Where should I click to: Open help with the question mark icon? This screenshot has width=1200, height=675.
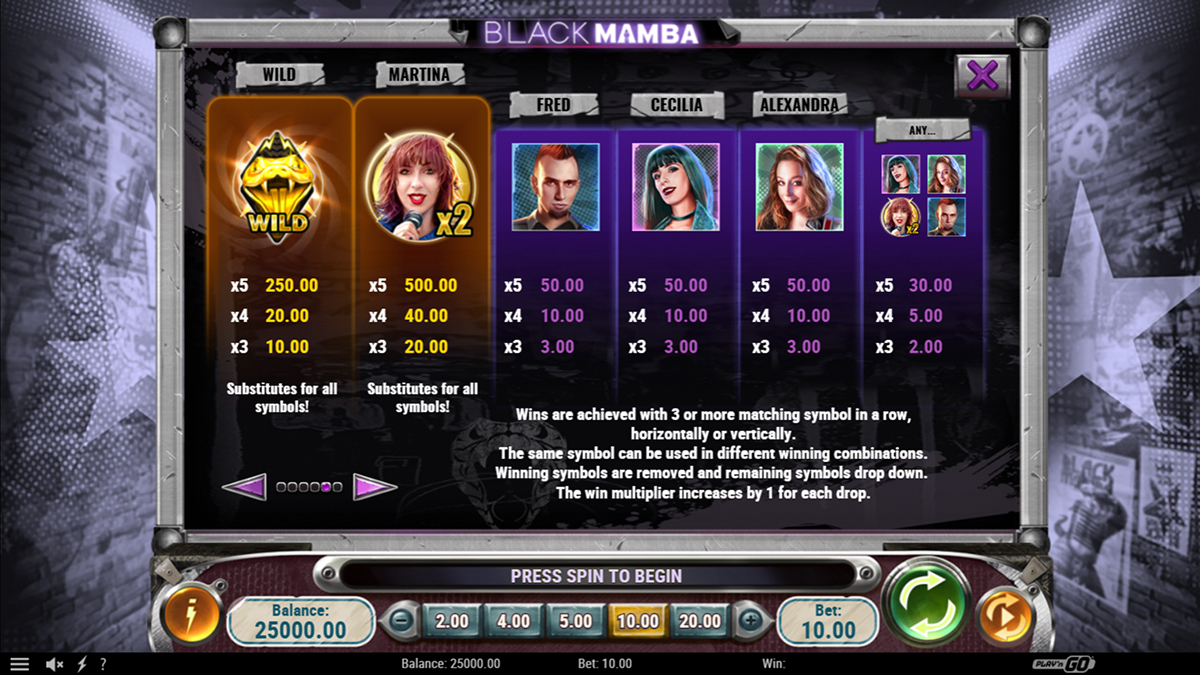103,664
